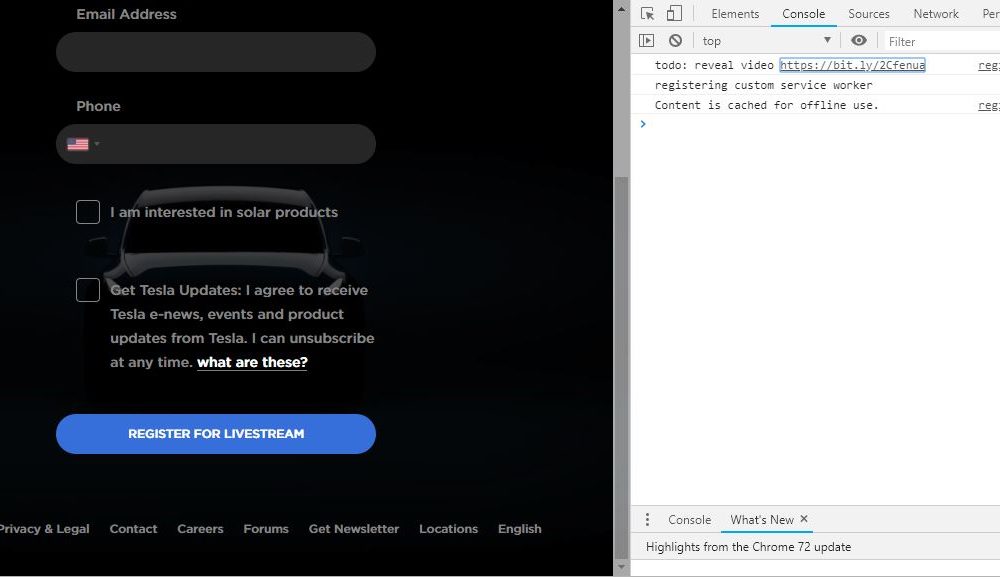Open source link of the 'Content is cached' log
This screenshot has height=579, width=1000.
pyautogui.click(x=989, y=105)
